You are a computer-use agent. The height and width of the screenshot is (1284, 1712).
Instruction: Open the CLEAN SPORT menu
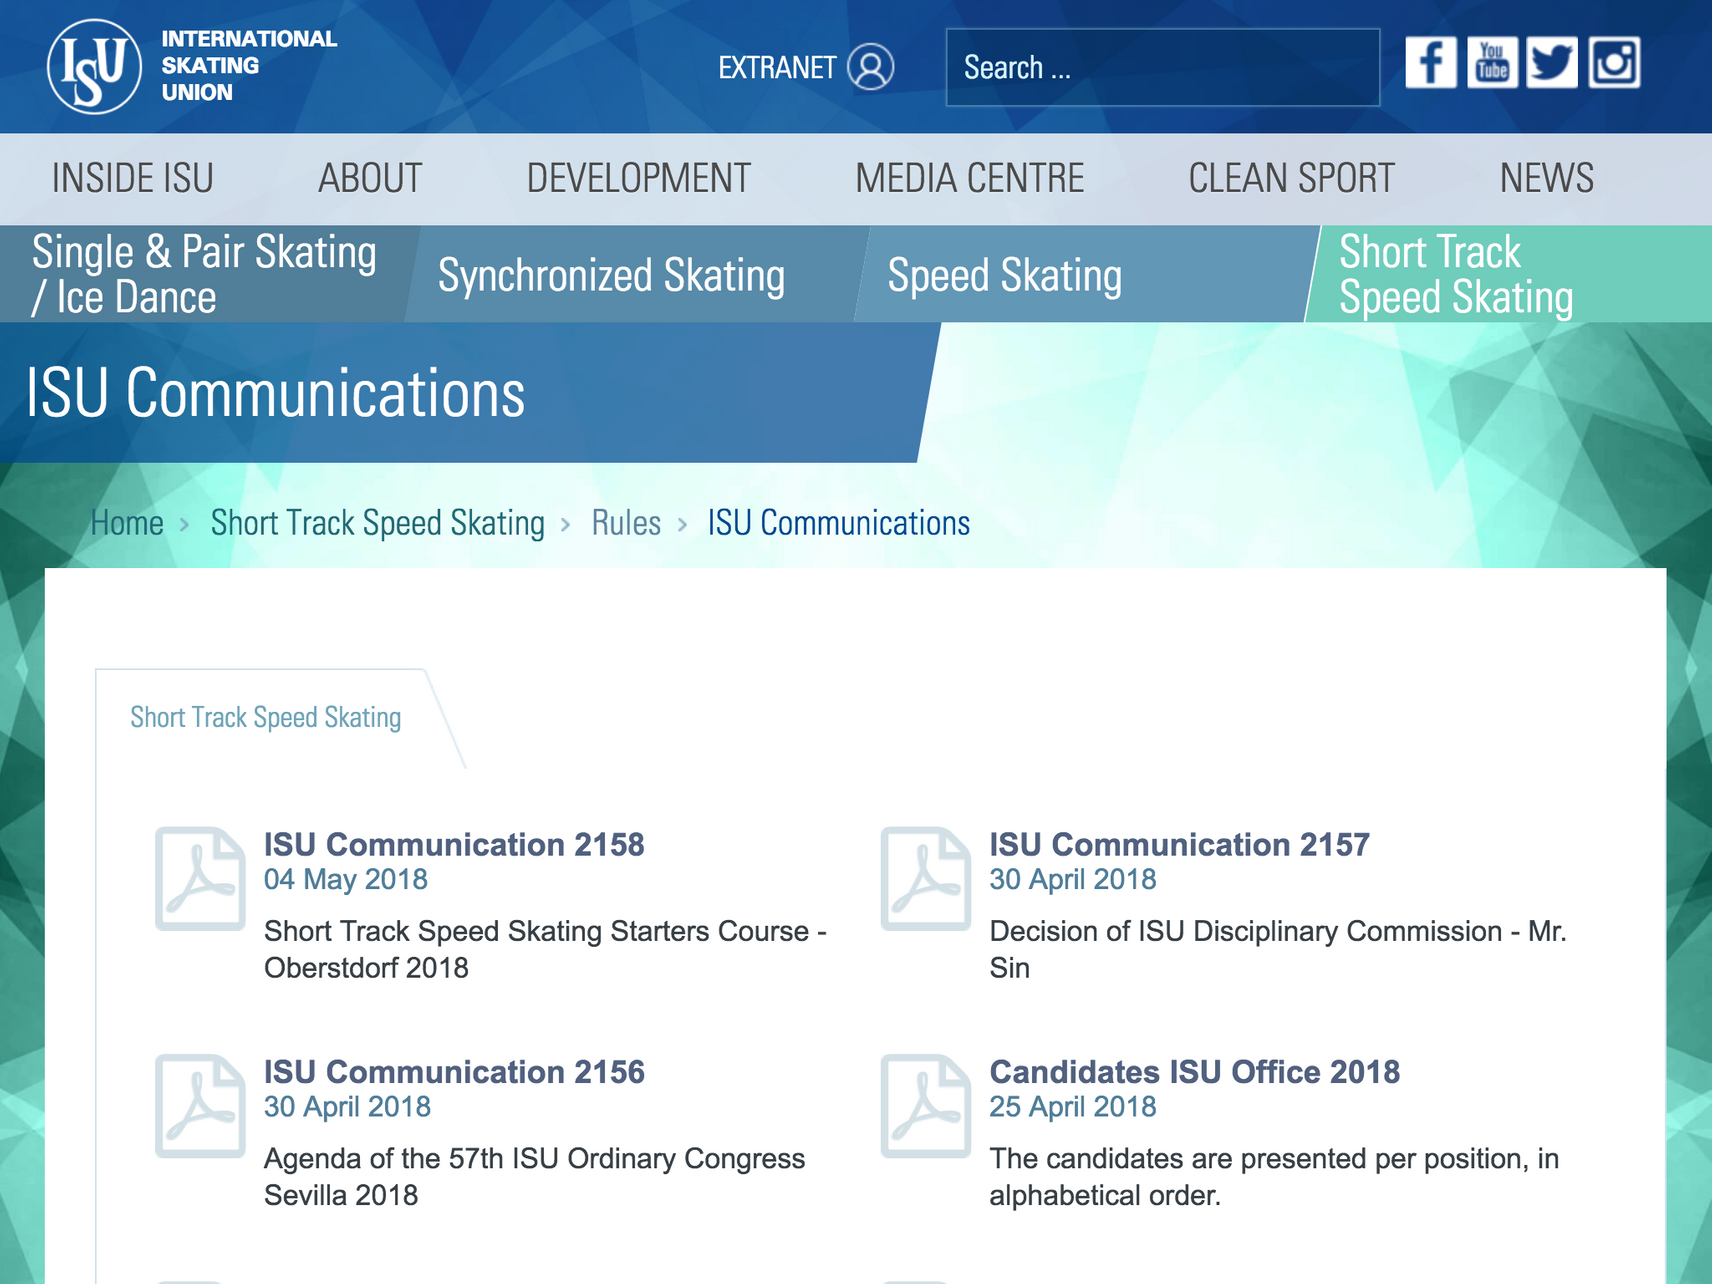pyautogui.click(x=1291, y=179)
